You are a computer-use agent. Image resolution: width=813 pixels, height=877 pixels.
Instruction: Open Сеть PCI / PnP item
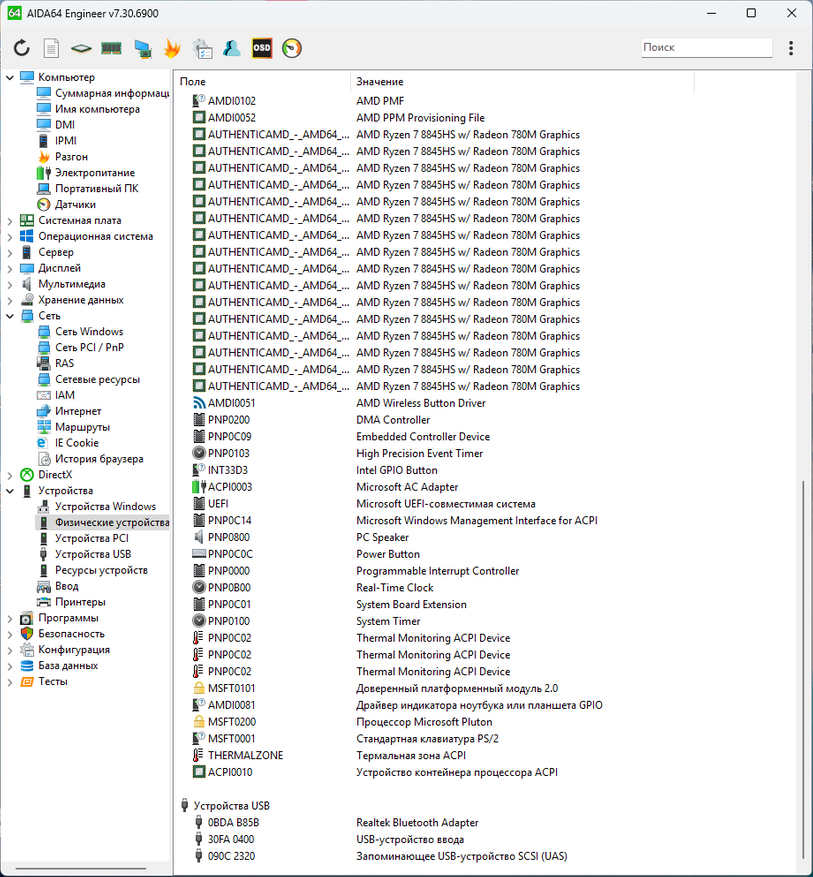(81, 347)
